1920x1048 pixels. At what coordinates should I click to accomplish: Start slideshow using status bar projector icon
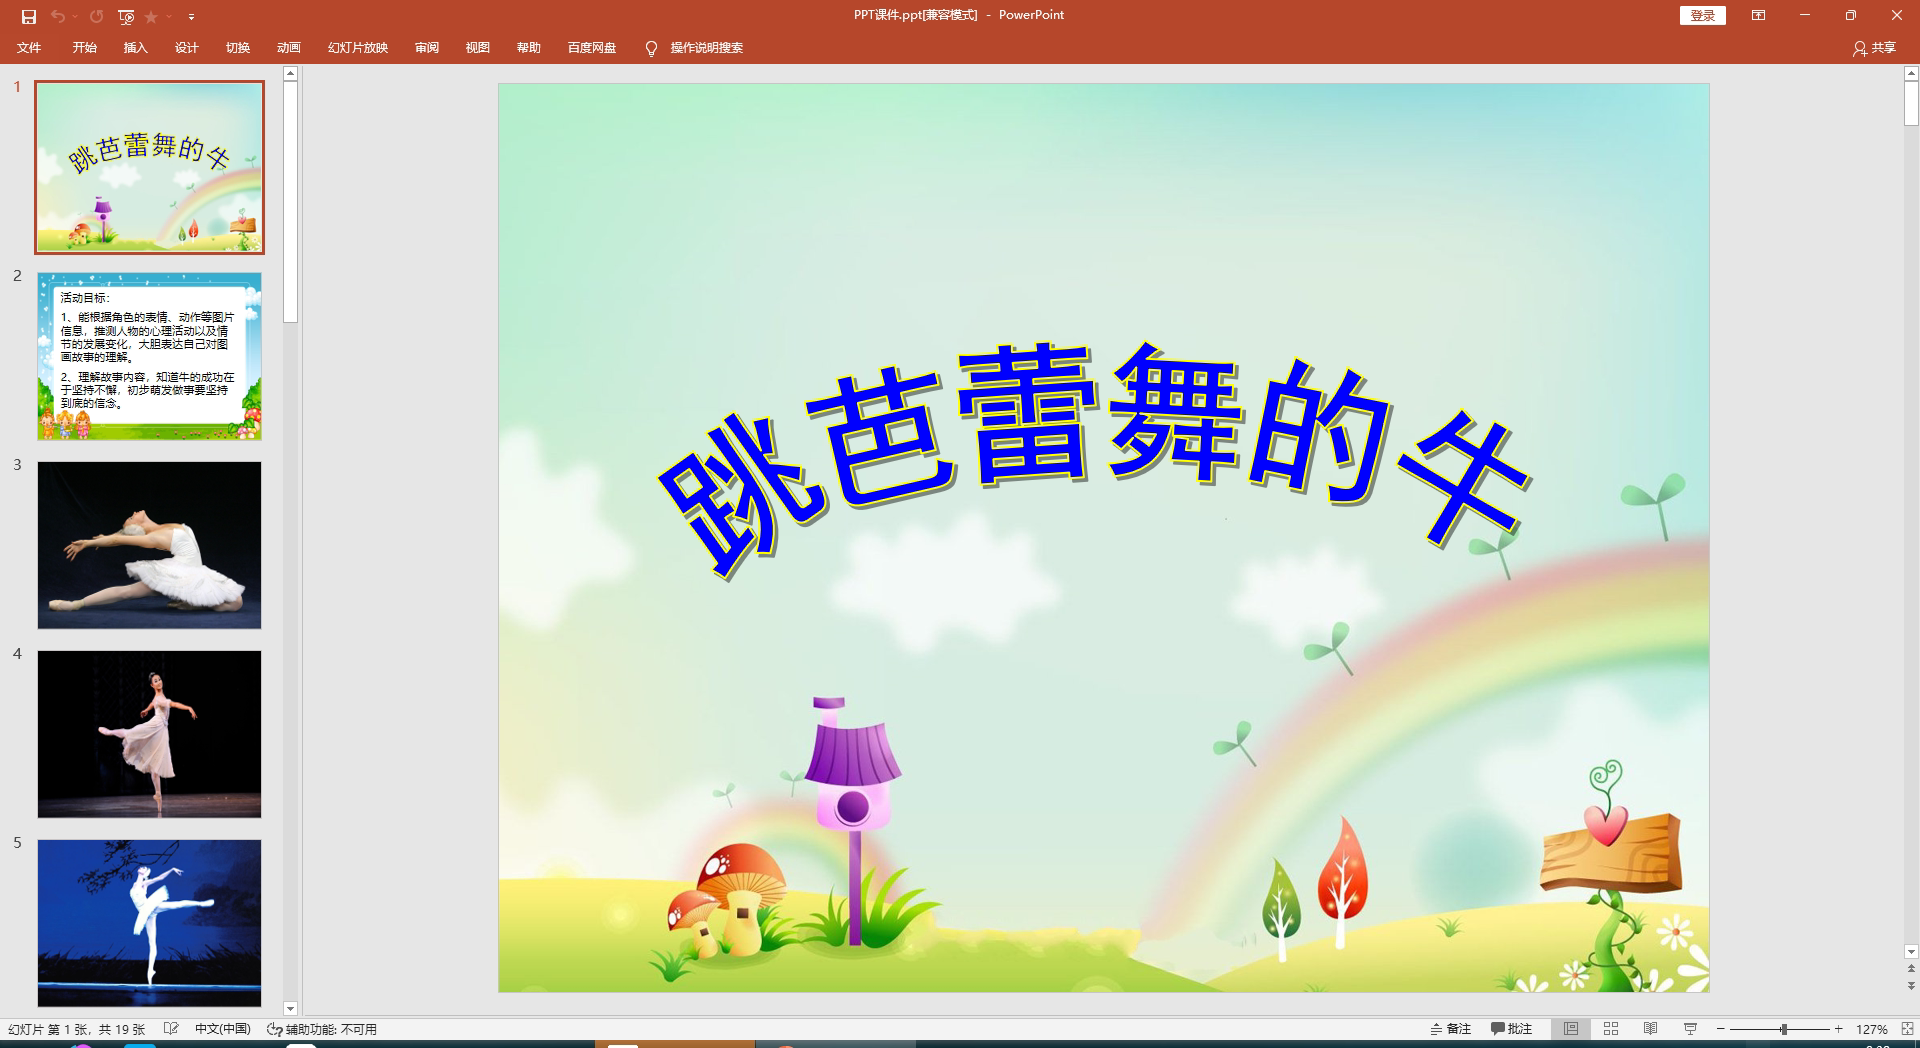[1691, 1028]
